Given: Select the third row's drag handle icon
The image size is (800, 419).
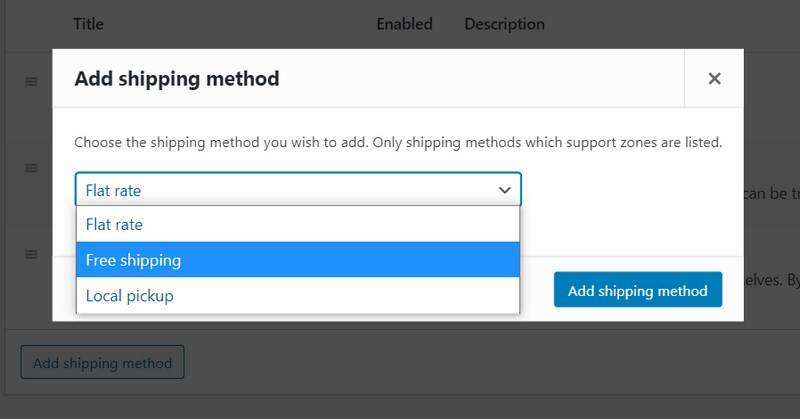Looking at the screenshot, I should [31, 255].
